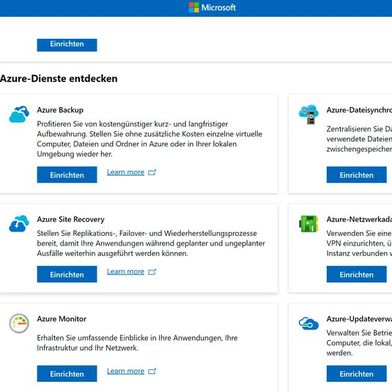Open Learn more link for Azure Backup
The width and height of the screenshot is (392, 392).
tap(126, 172)
